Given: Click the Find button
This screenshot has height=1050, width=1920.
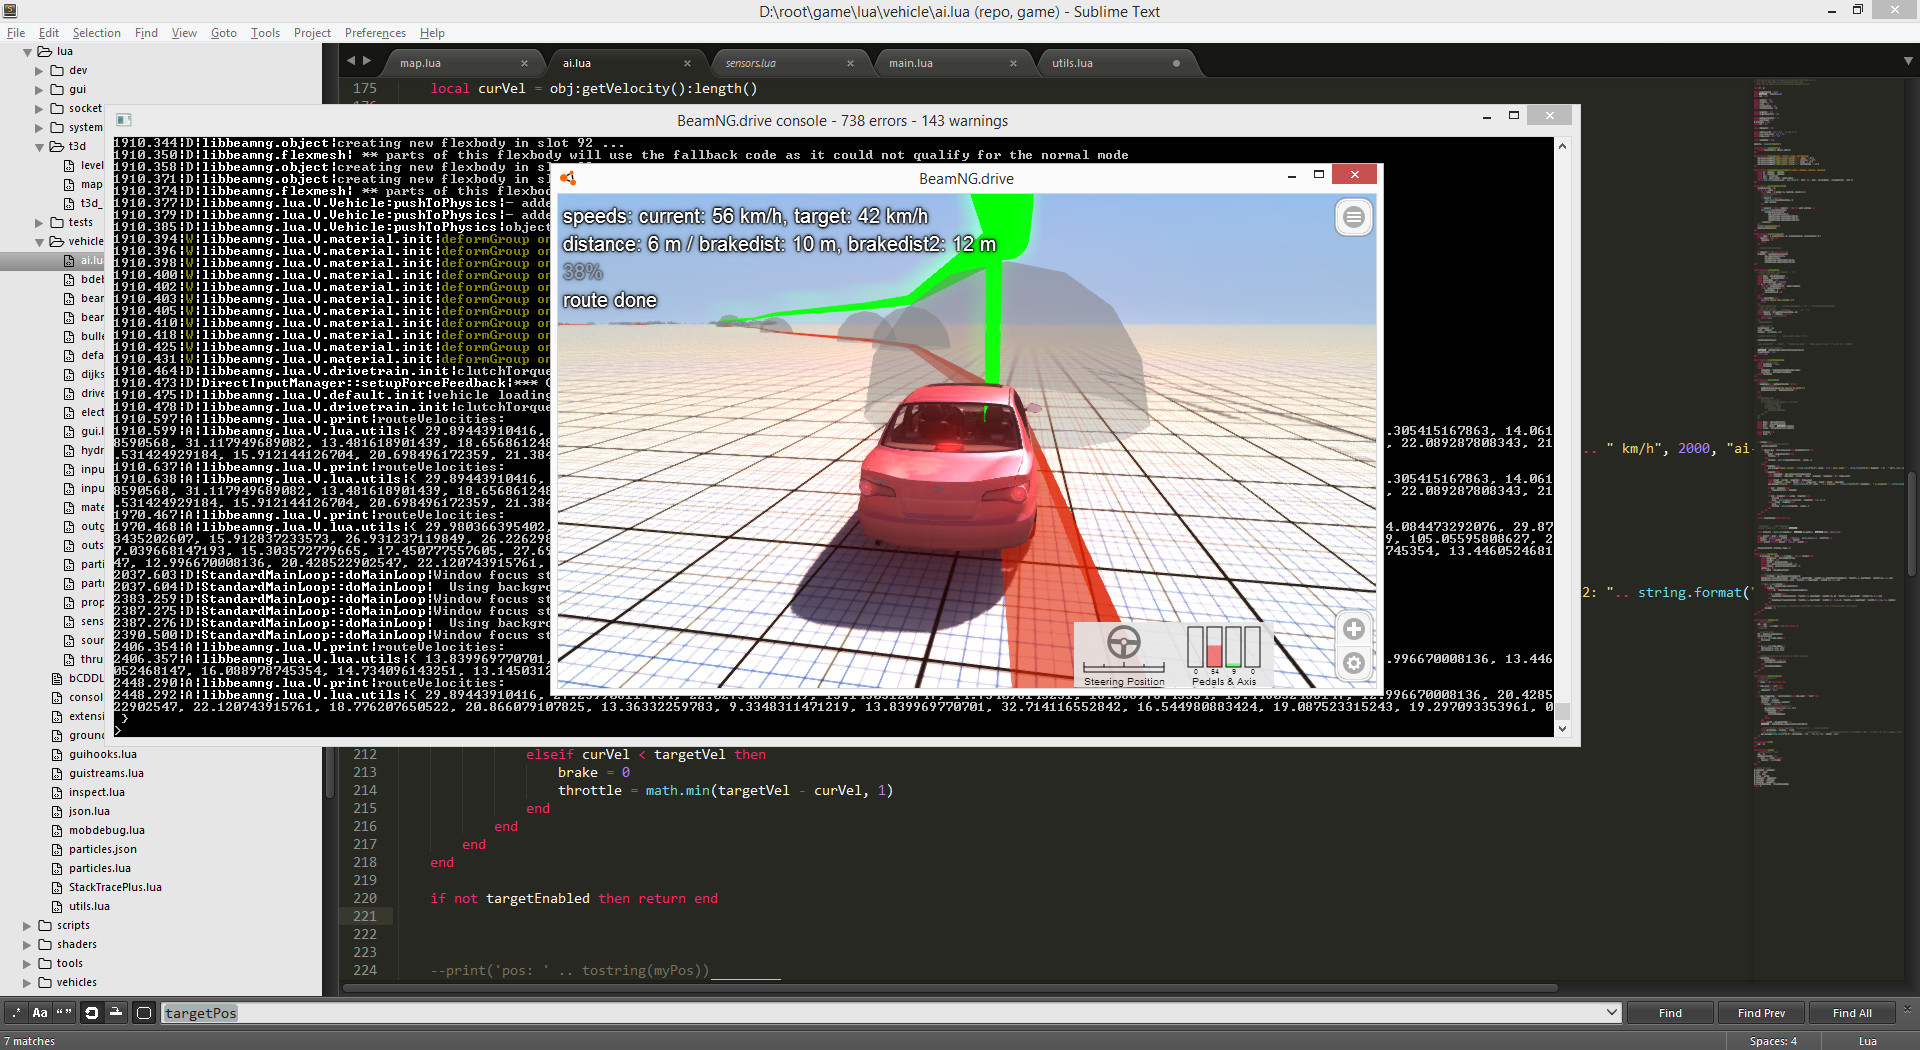Looking at the screenshot, I should click(x=1670, y=1013).
